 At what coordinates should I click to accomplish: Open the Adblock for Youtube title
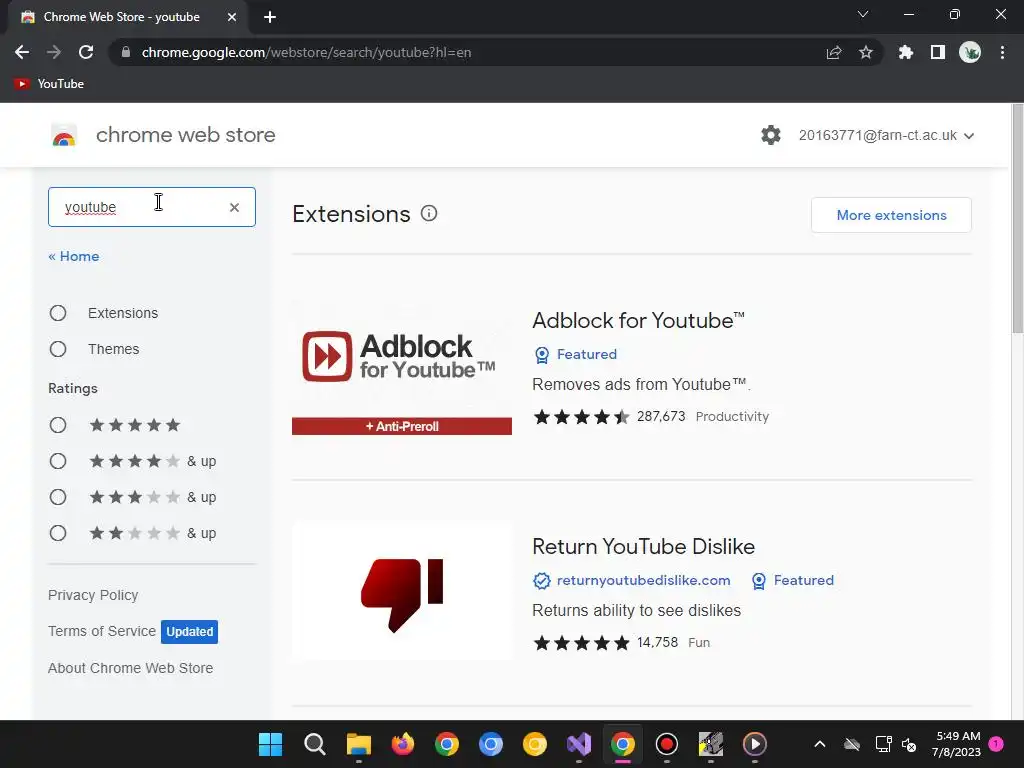point(638,321)
